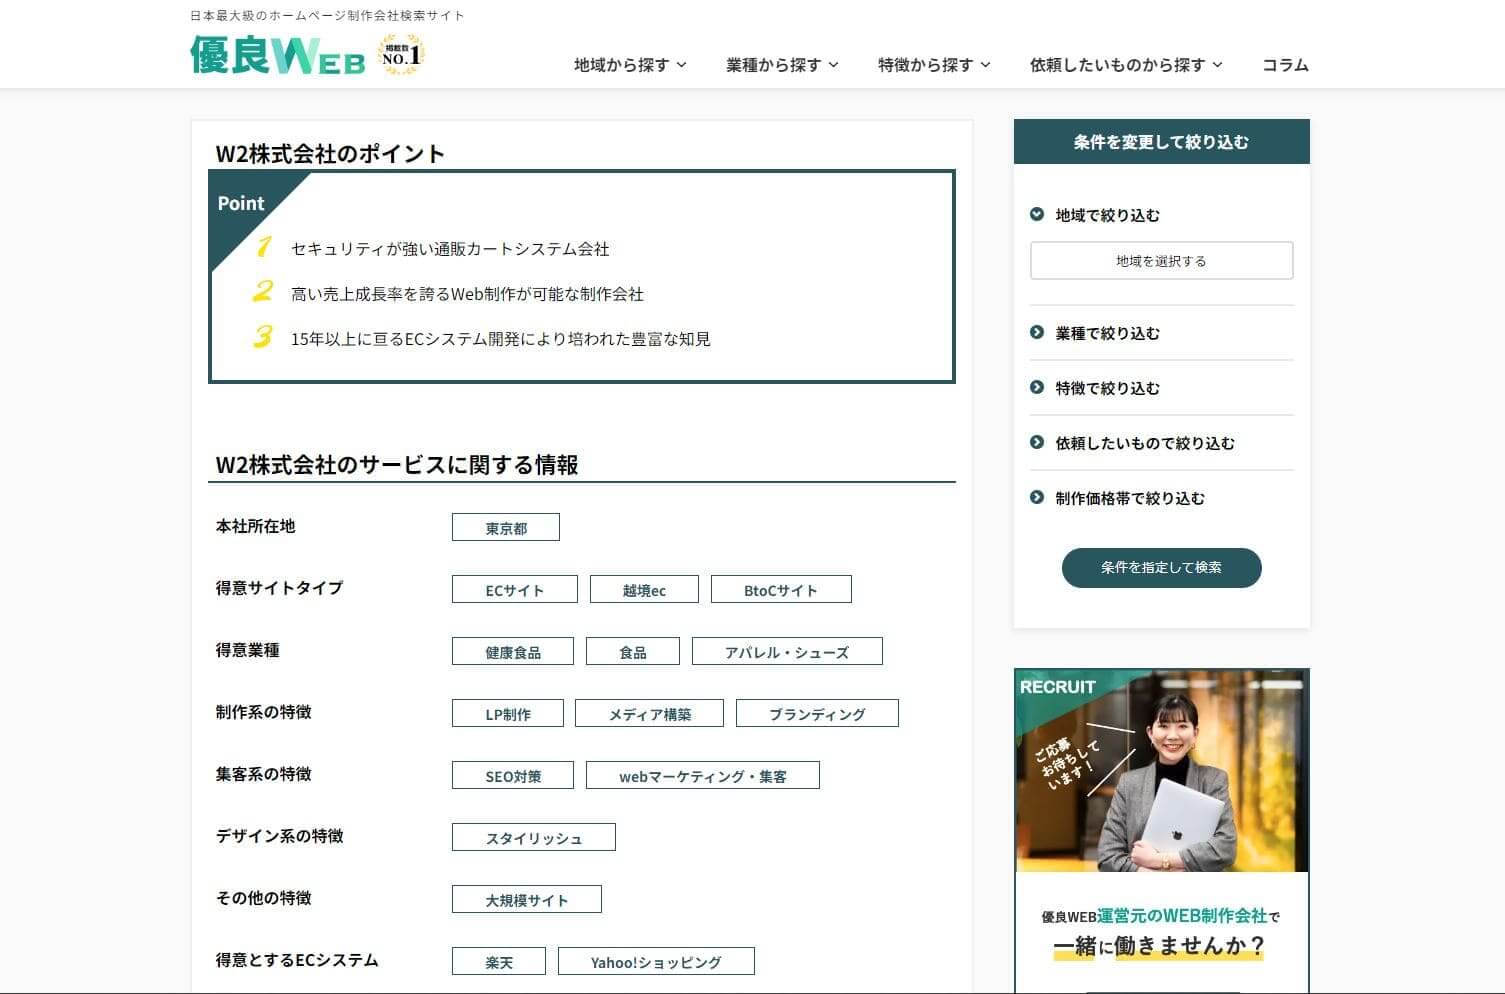Select the SEO対策 tag
Viewport: 1505px width, 994px height.
click(x=513, y=775)
